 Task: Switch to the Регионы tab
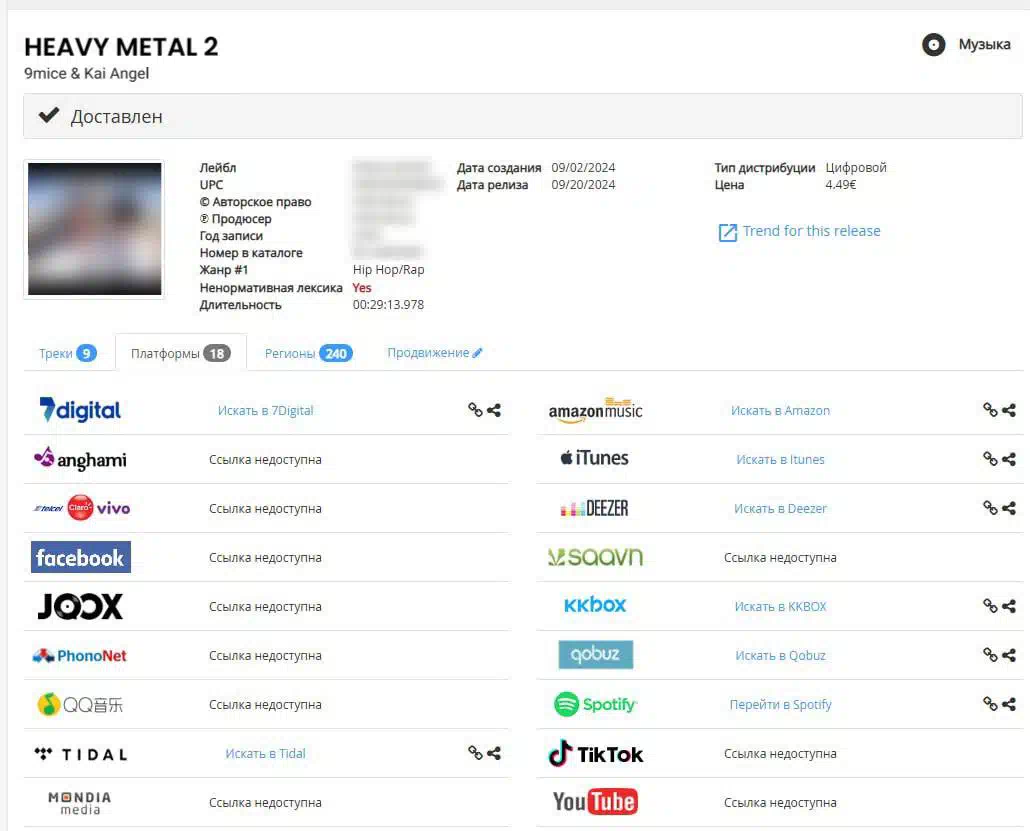tap(308, 353)
